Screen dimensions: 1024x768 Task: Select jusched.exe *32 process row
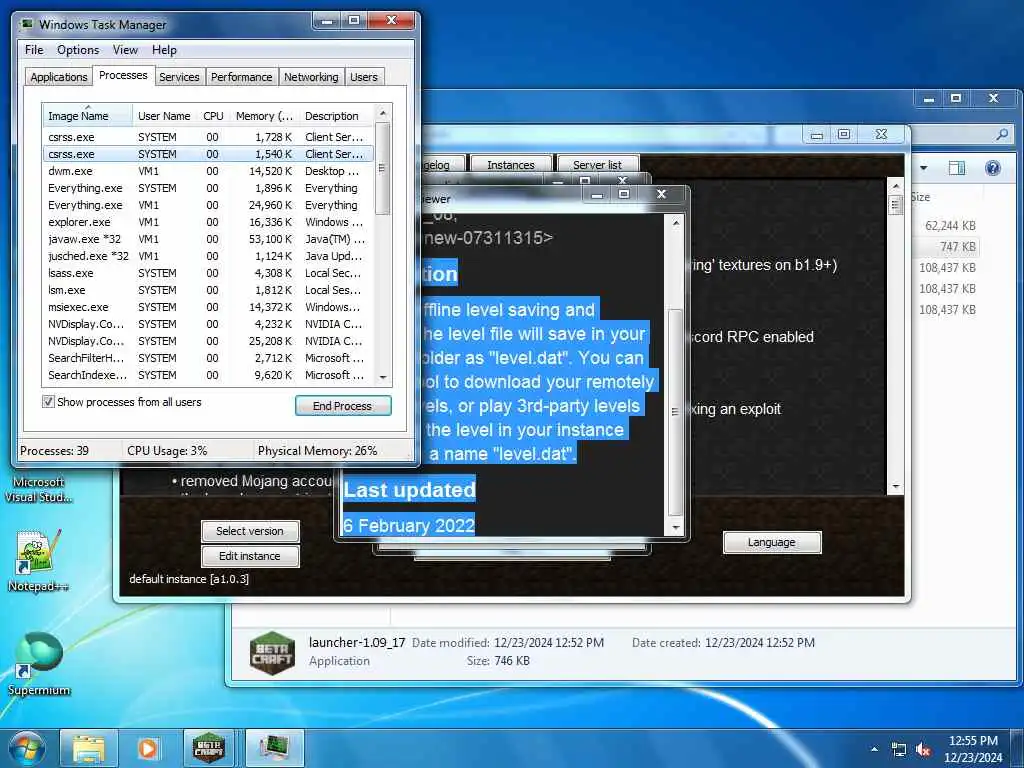tap(208, 256)
